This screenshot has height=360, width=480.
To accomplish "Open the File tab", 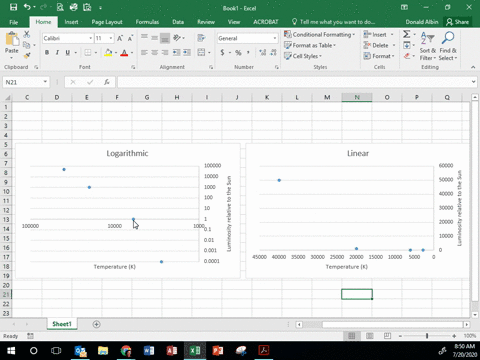I will (x=14, y=22).
